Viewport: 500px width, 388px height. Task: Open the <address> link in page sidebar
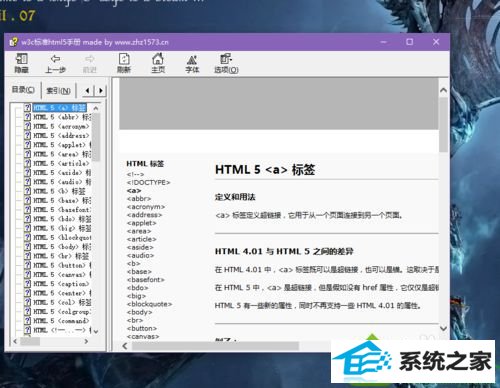pos(144,215)
